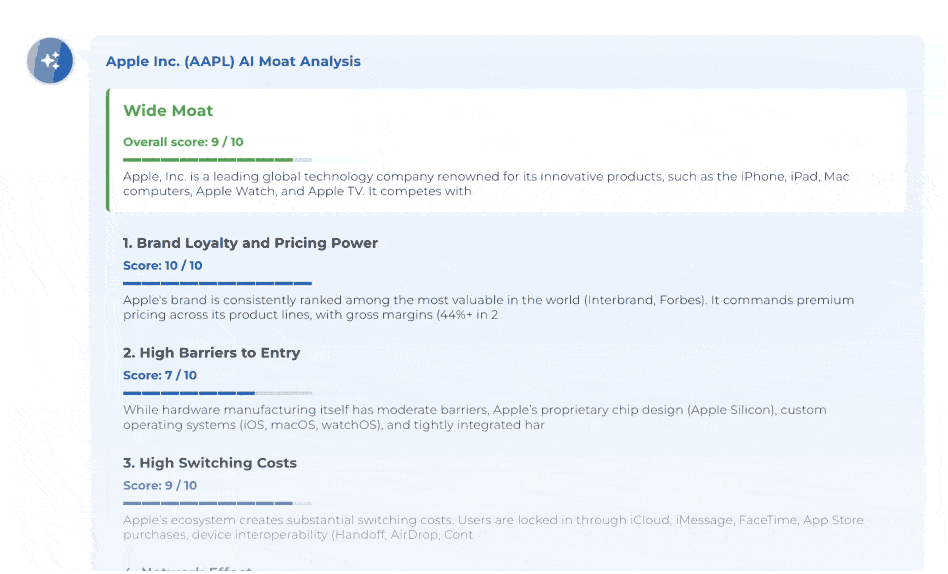Select the Wide Moat rating heading

[x=168, y=111]
